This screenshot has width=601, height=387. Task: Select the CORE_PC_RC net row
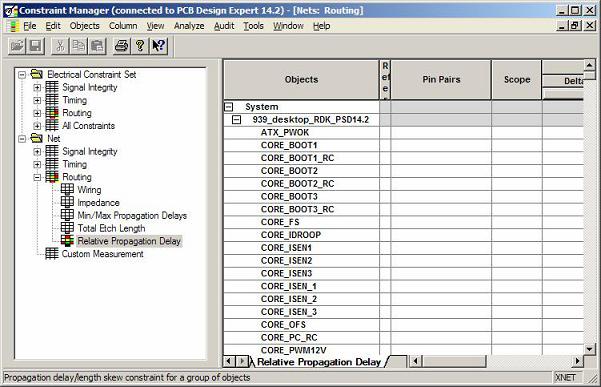301,338
